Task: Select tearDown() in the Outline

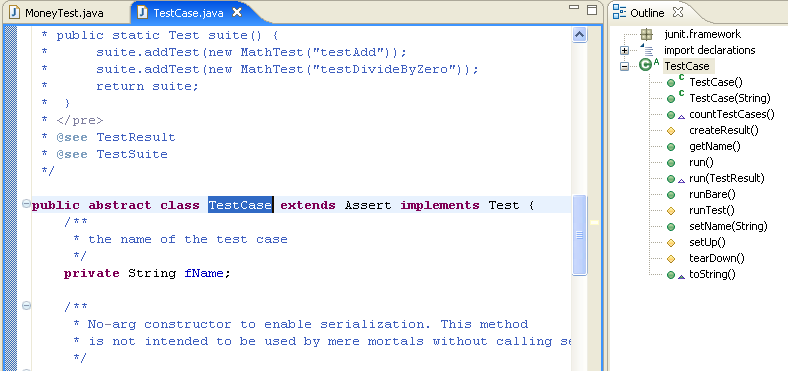Action: (717, 258)
